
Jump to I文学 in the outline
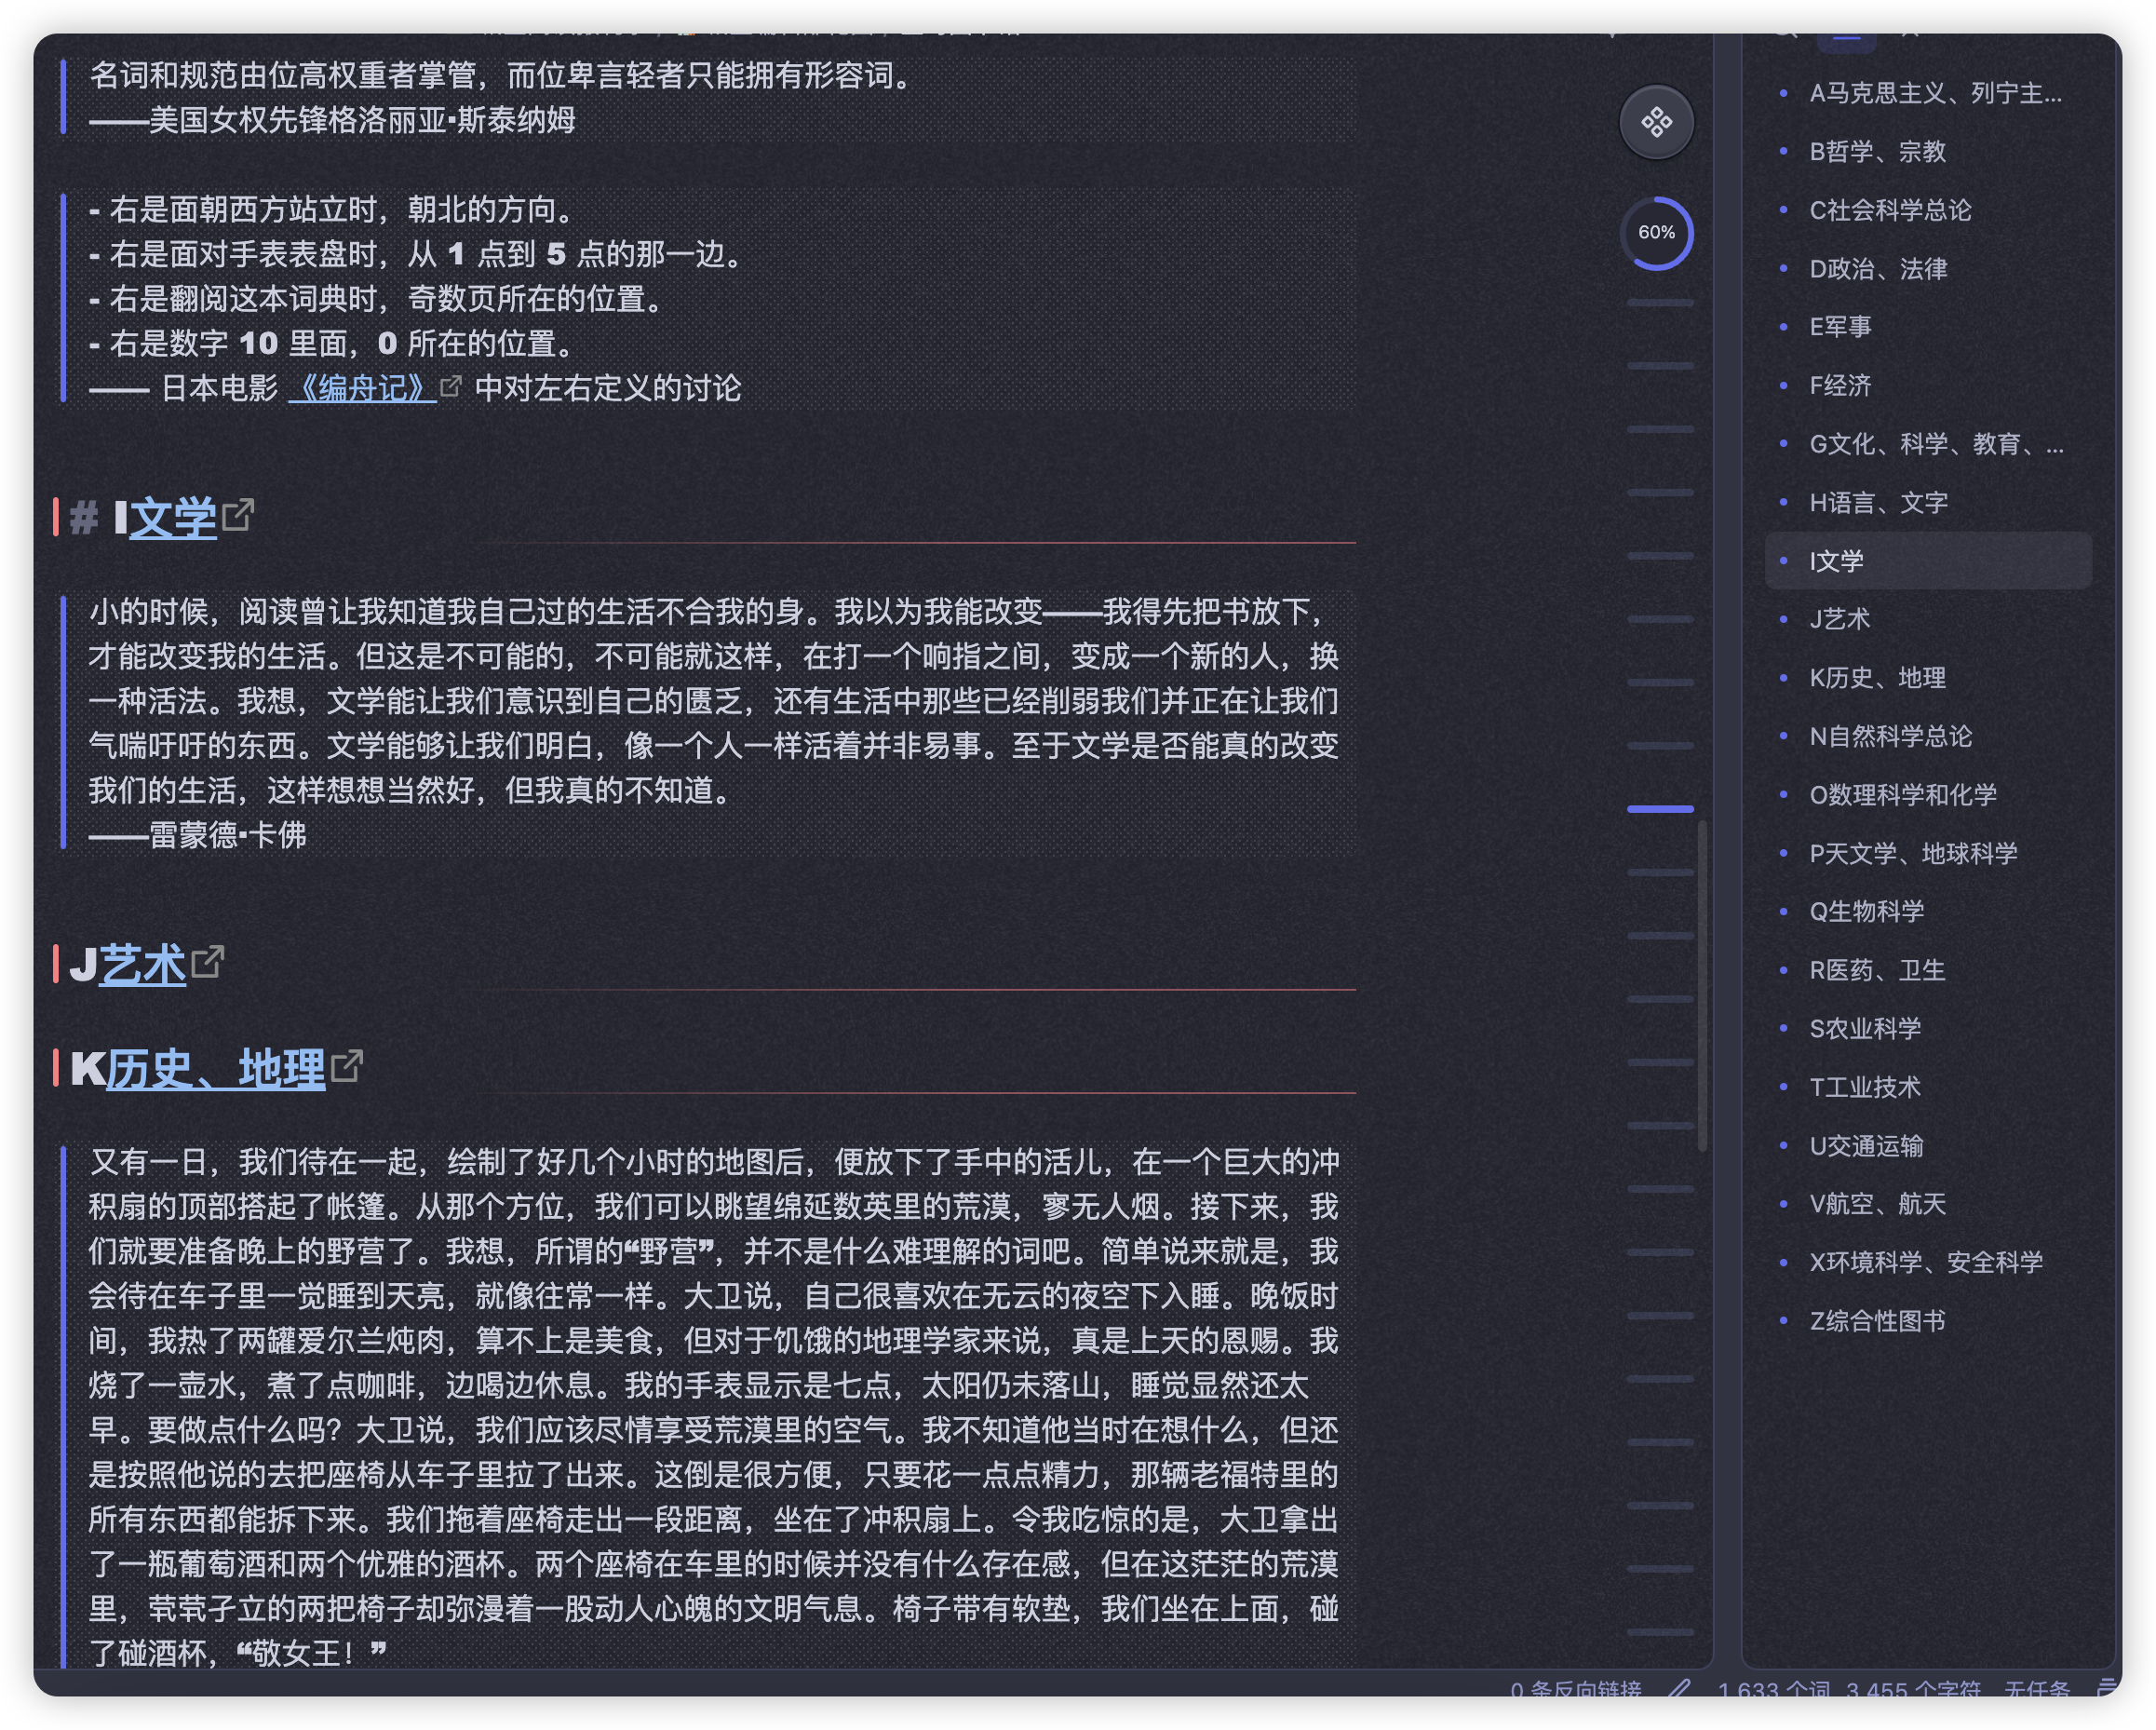tap(1836, 561)
